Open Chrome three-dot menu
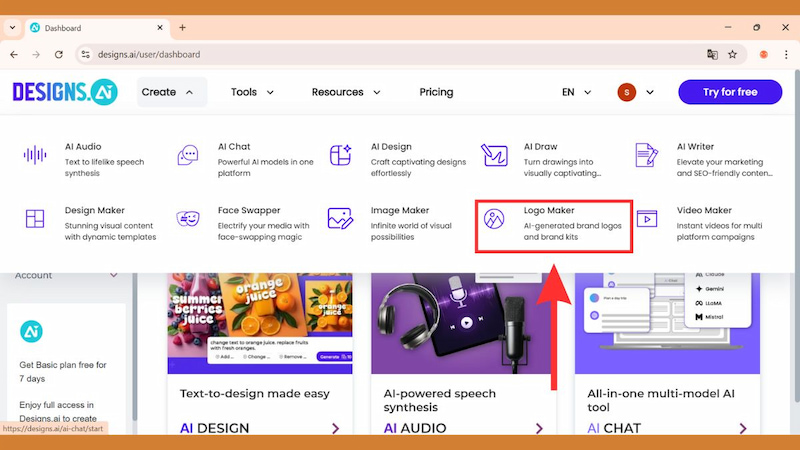 786,55
